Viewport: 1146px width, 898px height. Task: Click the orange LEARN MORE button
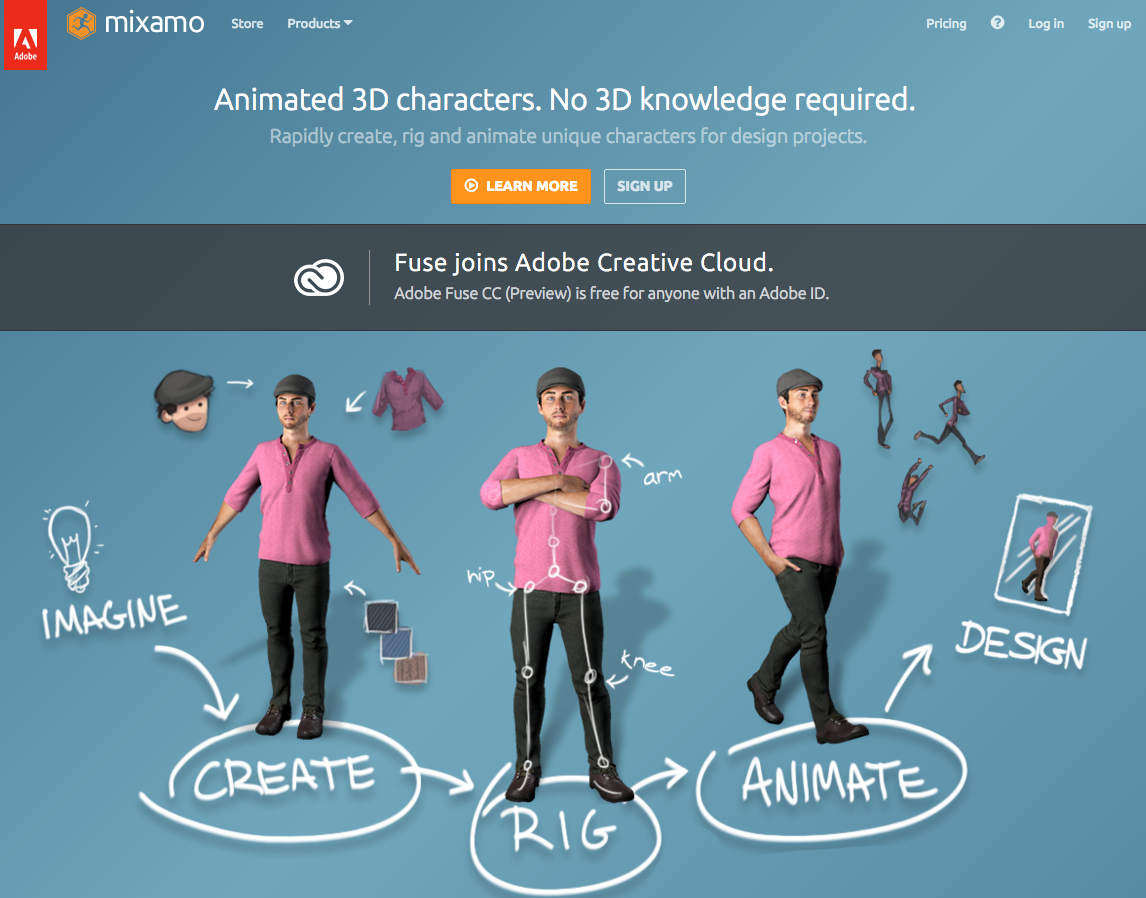pyautogui.click(x=520, y=186)
